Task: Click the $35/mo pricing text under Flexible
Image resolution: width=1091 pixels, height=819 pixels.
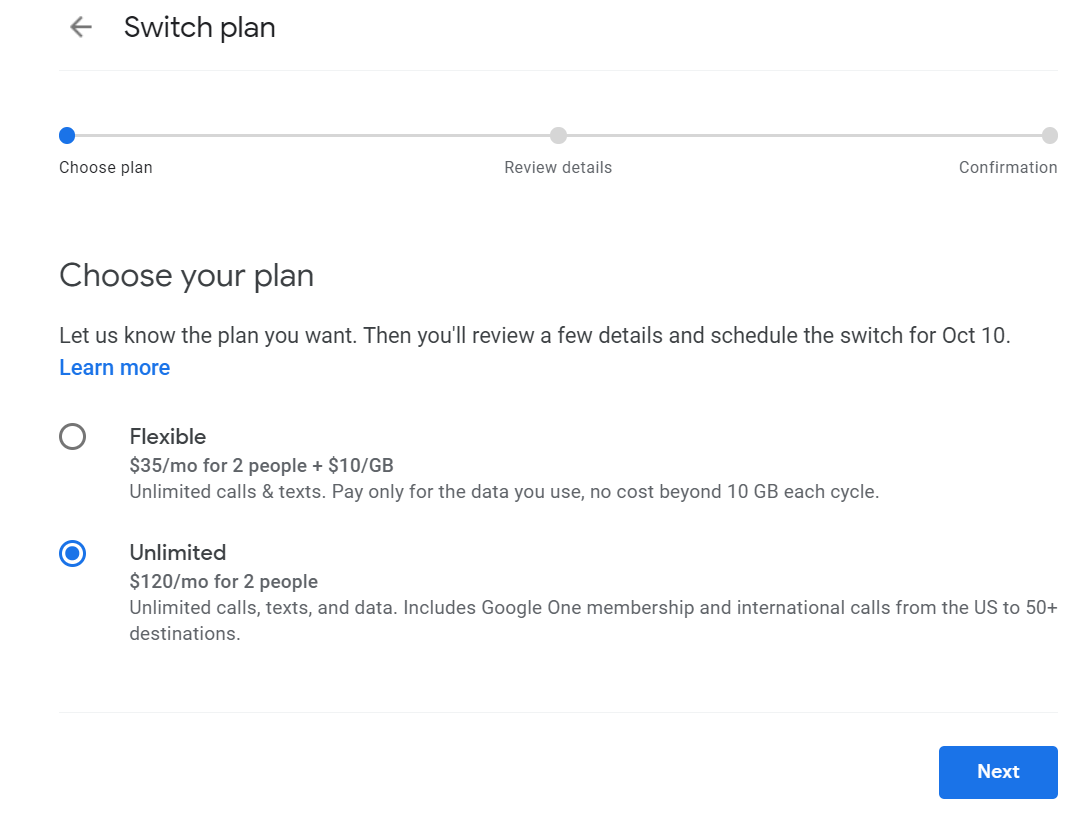Action: (x=261, y=465)
